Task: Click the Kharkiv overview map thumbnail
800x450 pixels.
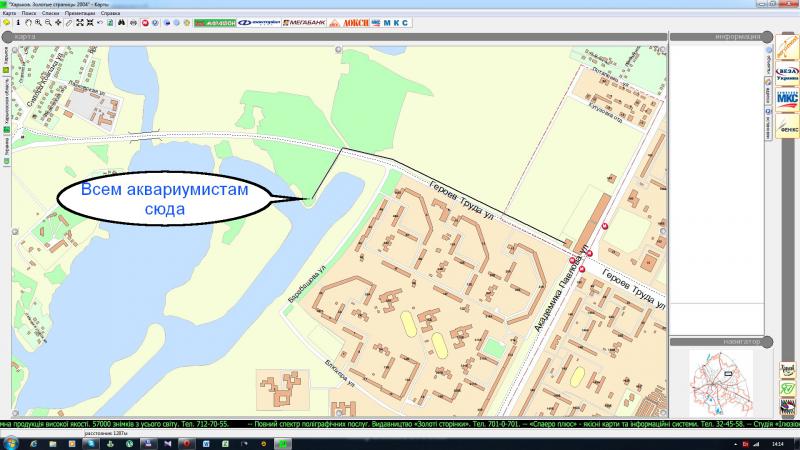Action: pyautogui.click(x=720, y=380)
